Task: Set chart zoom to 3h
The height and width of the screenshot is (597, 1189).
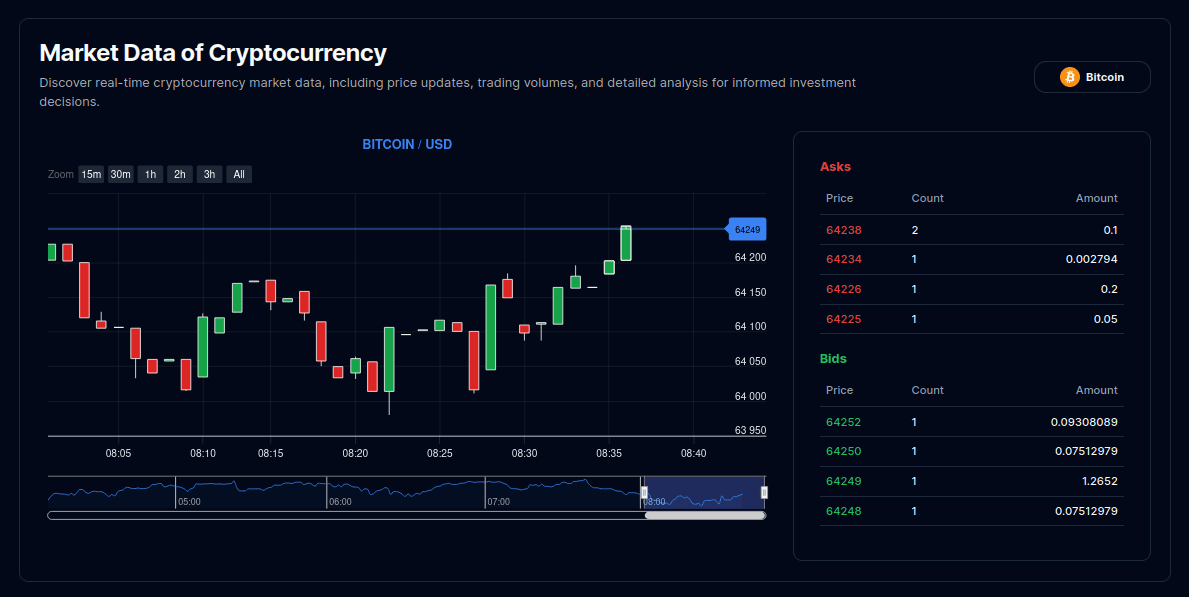Action: click(209, 174)
